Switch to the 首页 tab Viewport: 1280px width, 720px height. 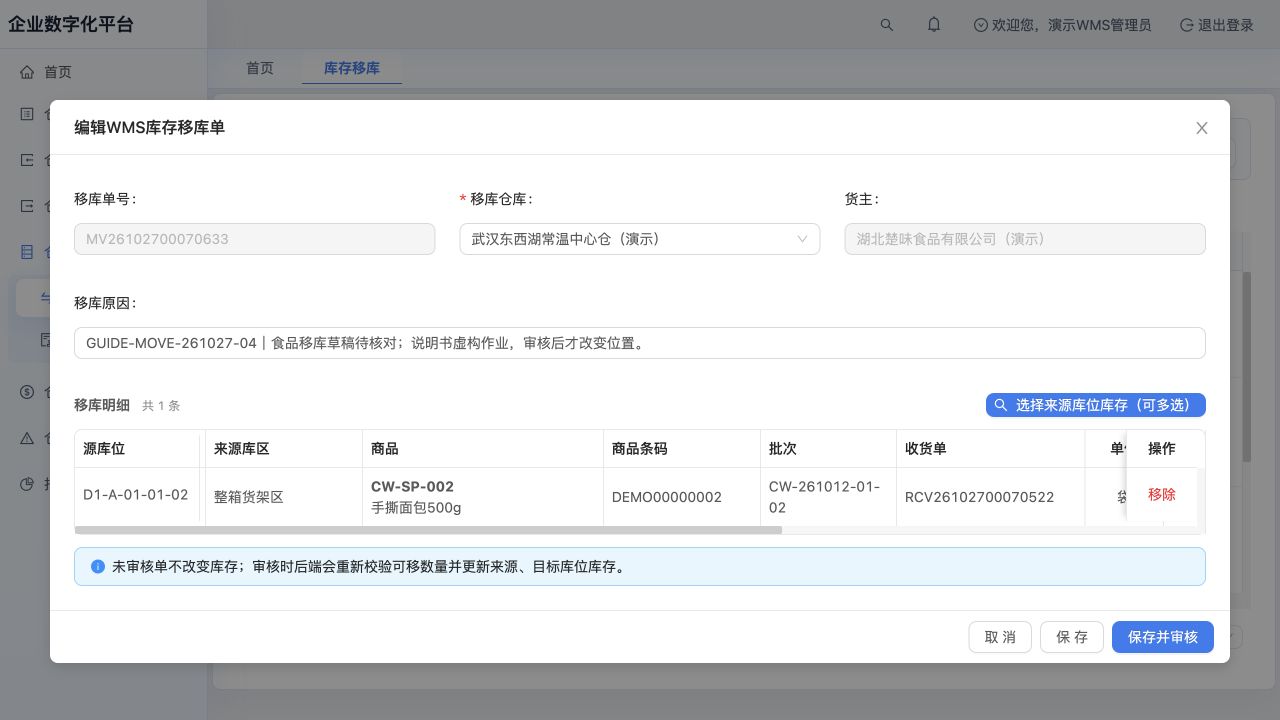260,68
